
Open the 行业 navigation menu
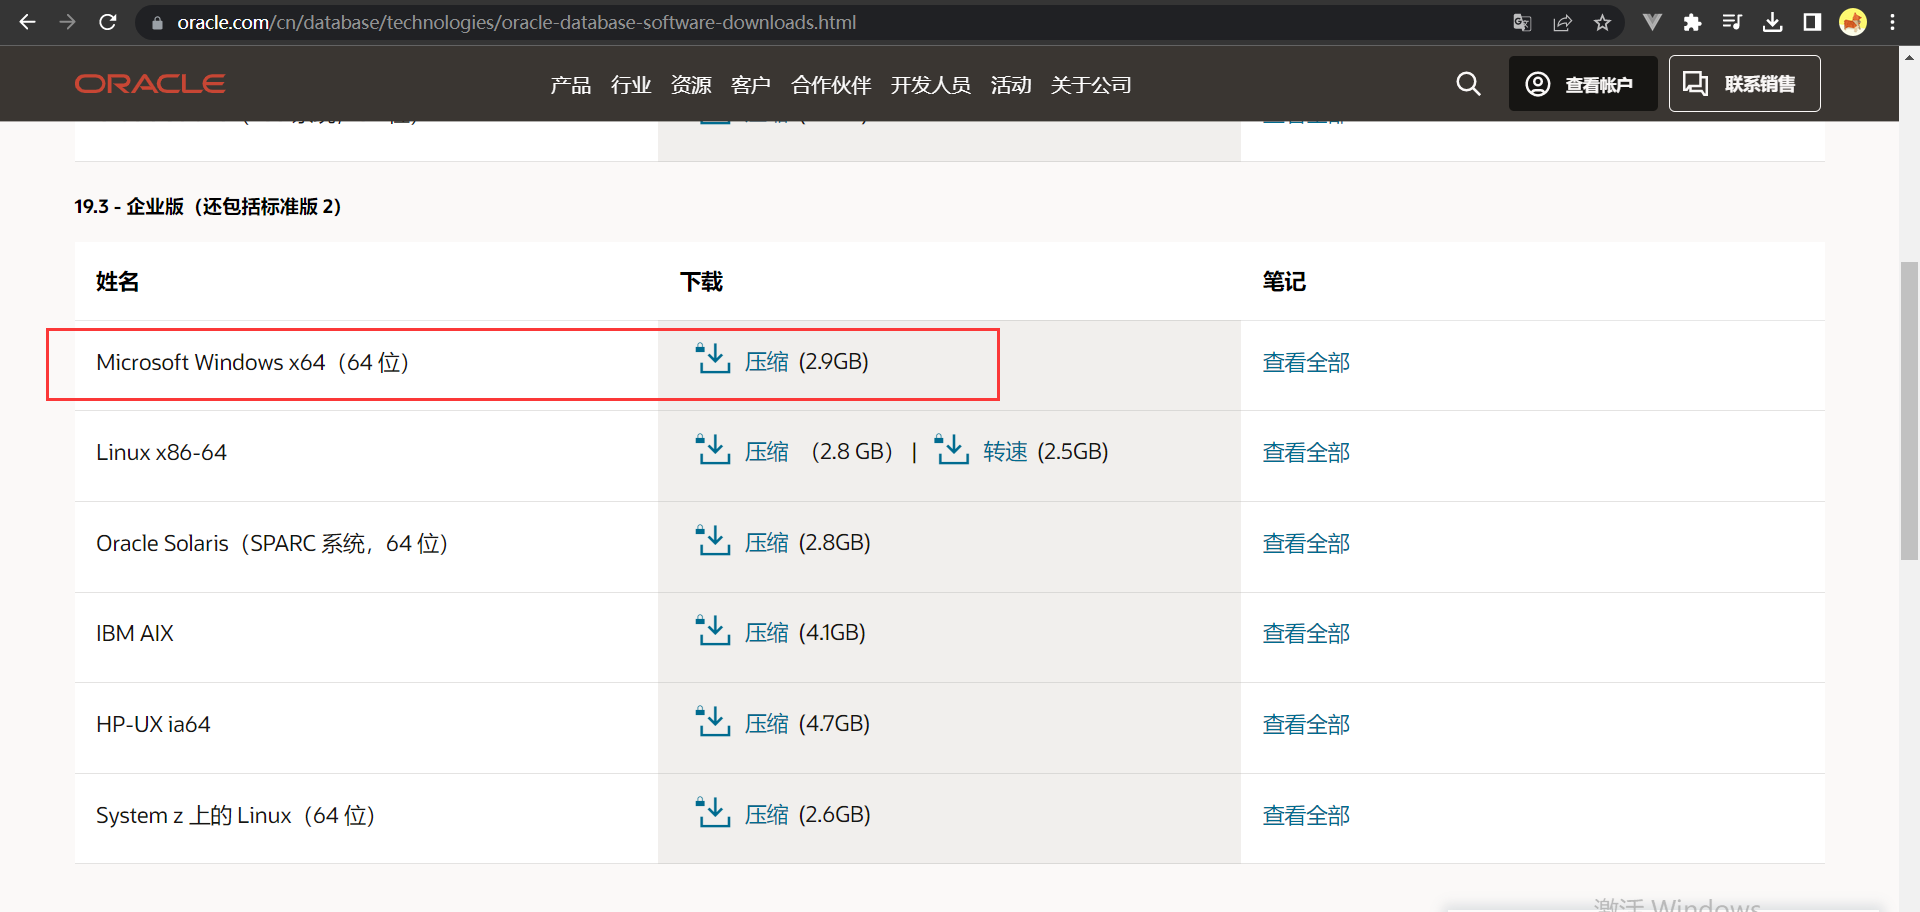click(630, 85)
